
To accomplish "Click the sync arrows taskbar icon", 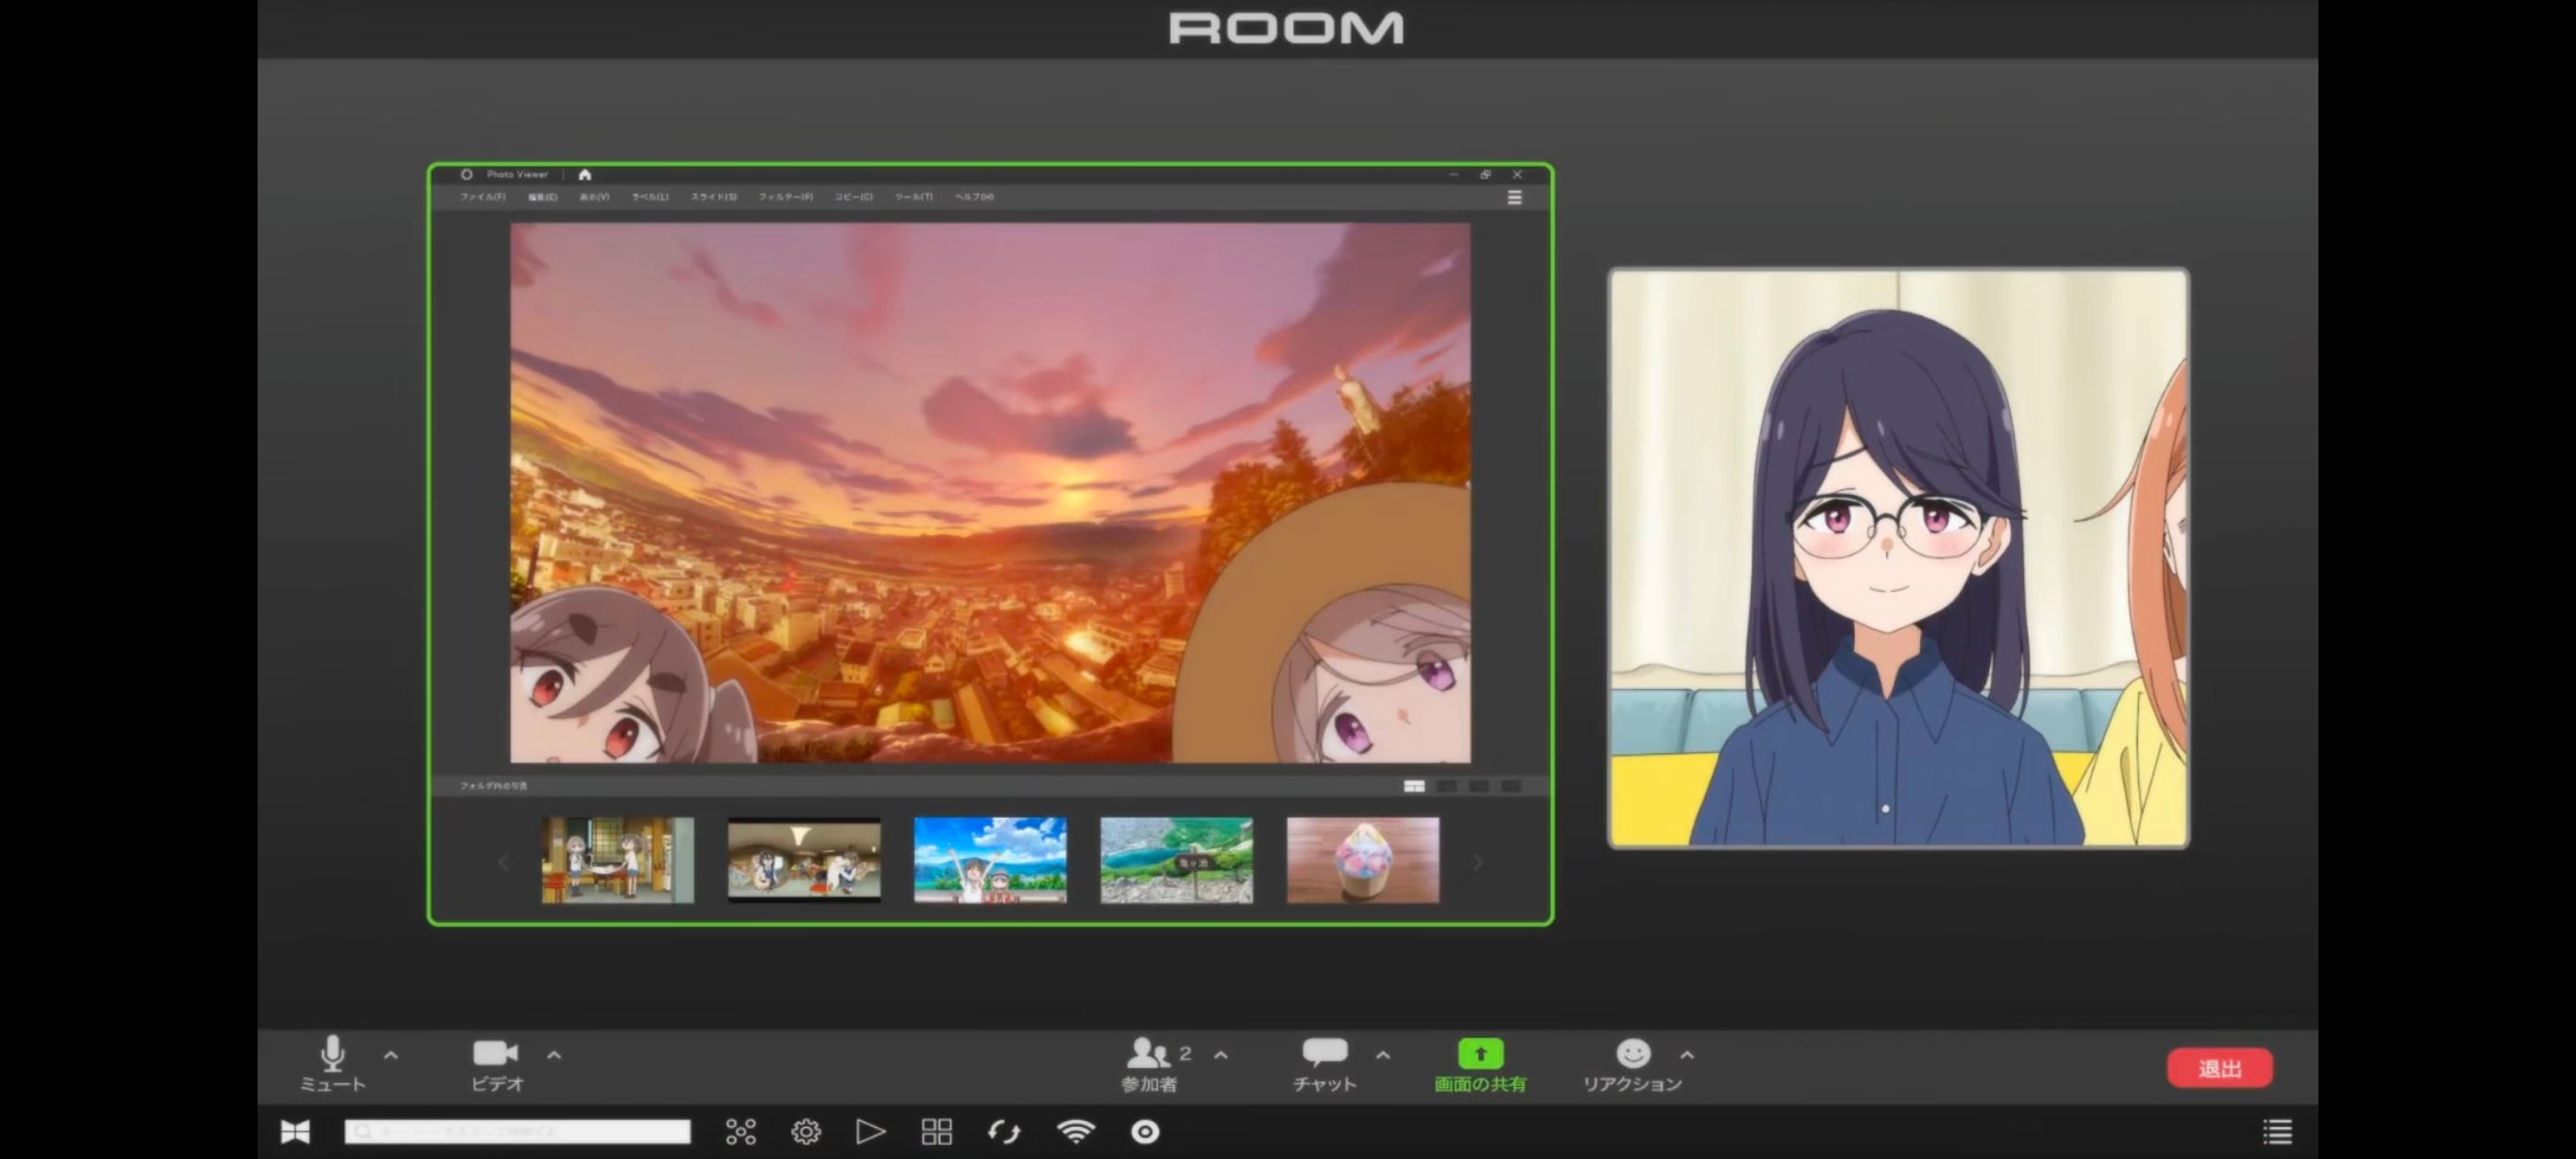I will pos(1004,1132).
